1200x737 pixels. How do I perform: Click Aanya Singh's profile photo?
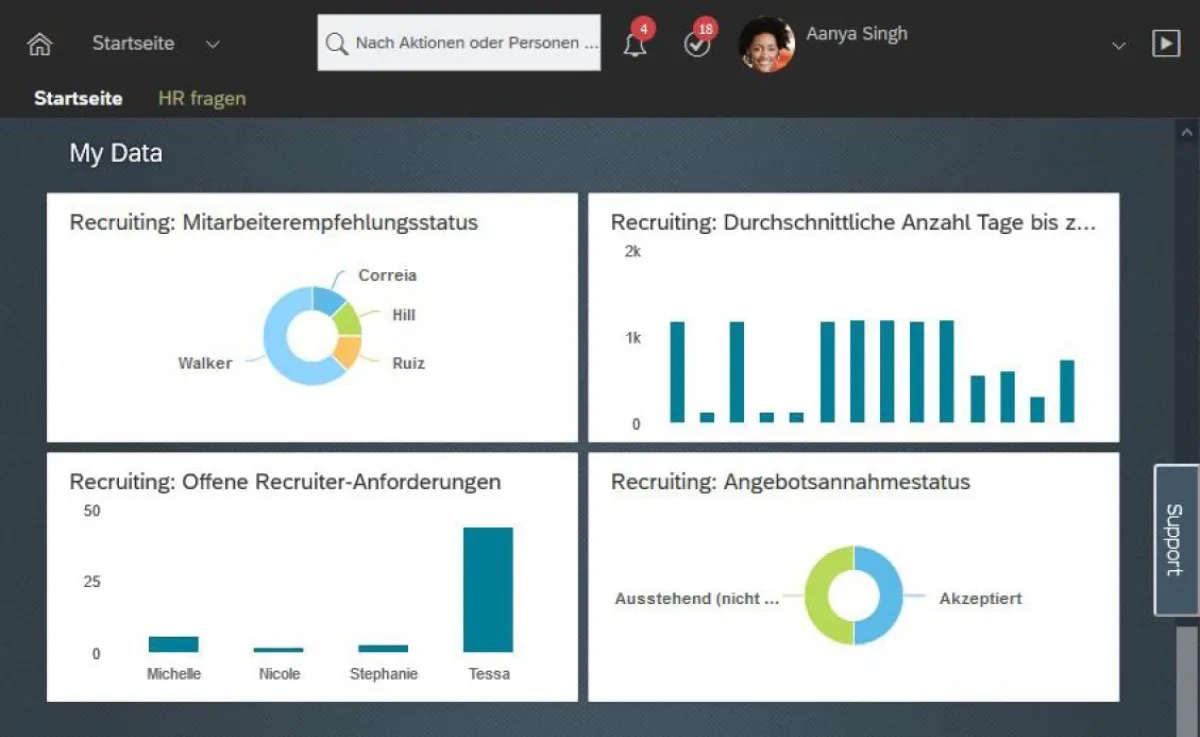point(767,44)
